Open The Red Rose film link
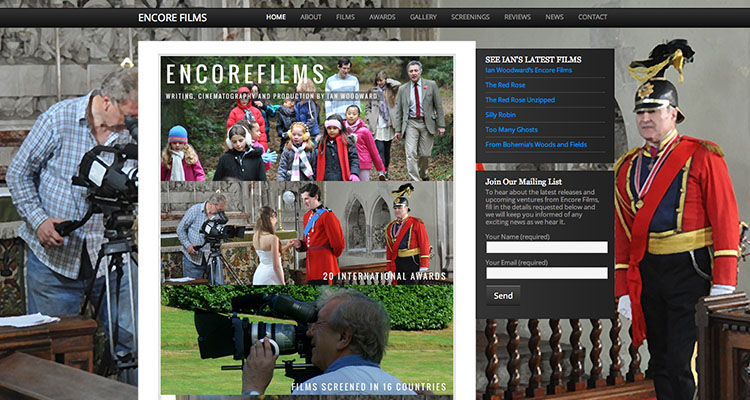Screen dimensions: 750x400 pyautogui.click(x=505, y=85)
